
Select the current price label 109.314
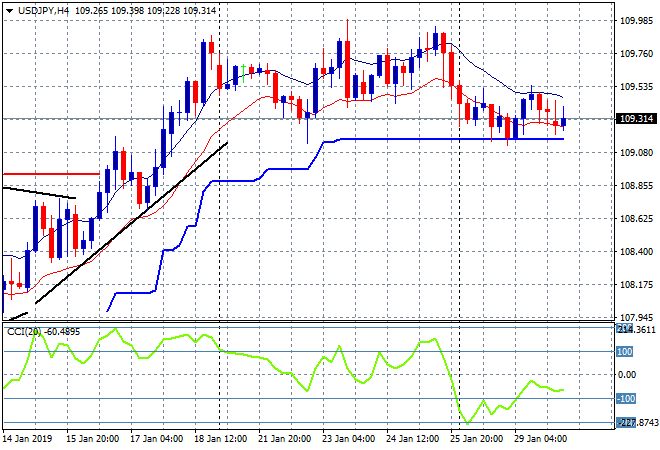point(636,119)
